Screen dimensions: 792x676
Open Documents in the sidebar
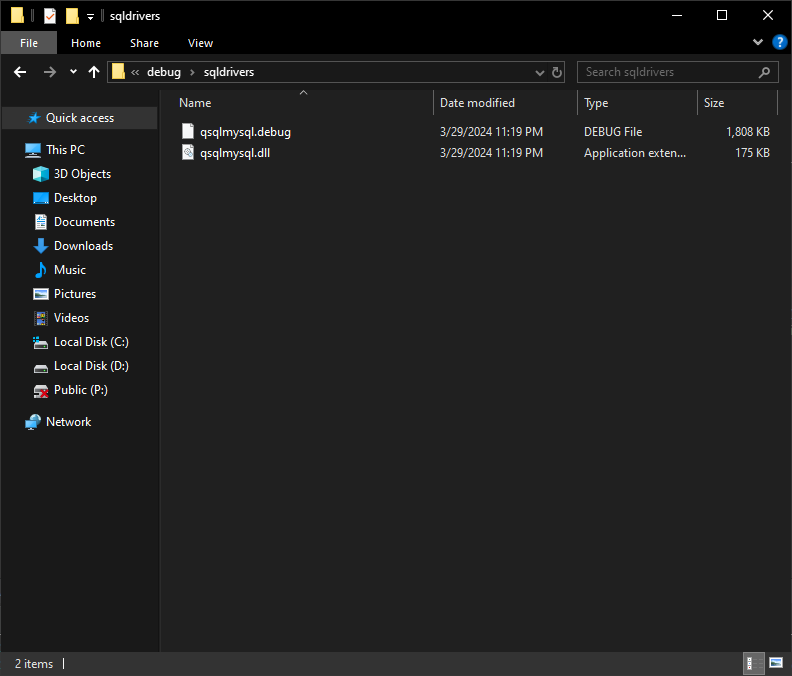84,222
